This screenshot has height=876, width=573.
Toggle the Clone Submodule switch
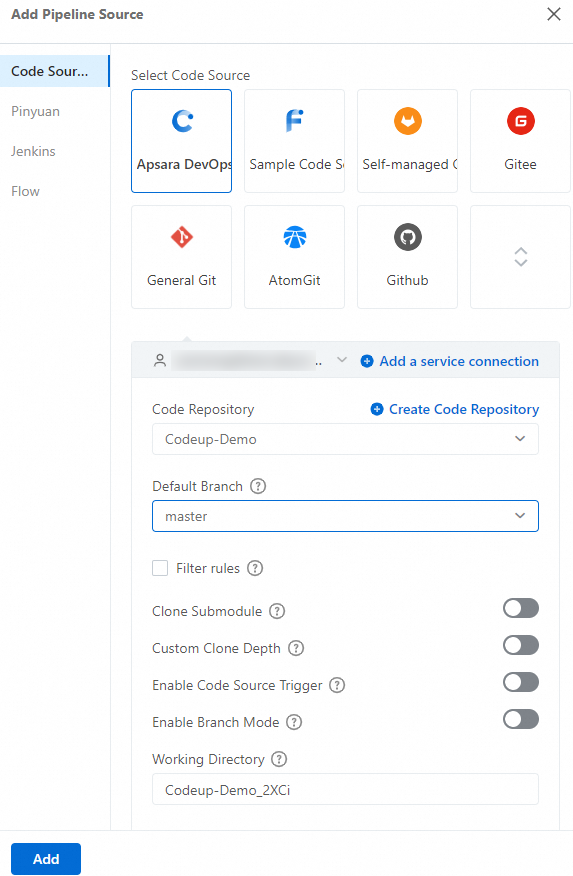[521, 608]
